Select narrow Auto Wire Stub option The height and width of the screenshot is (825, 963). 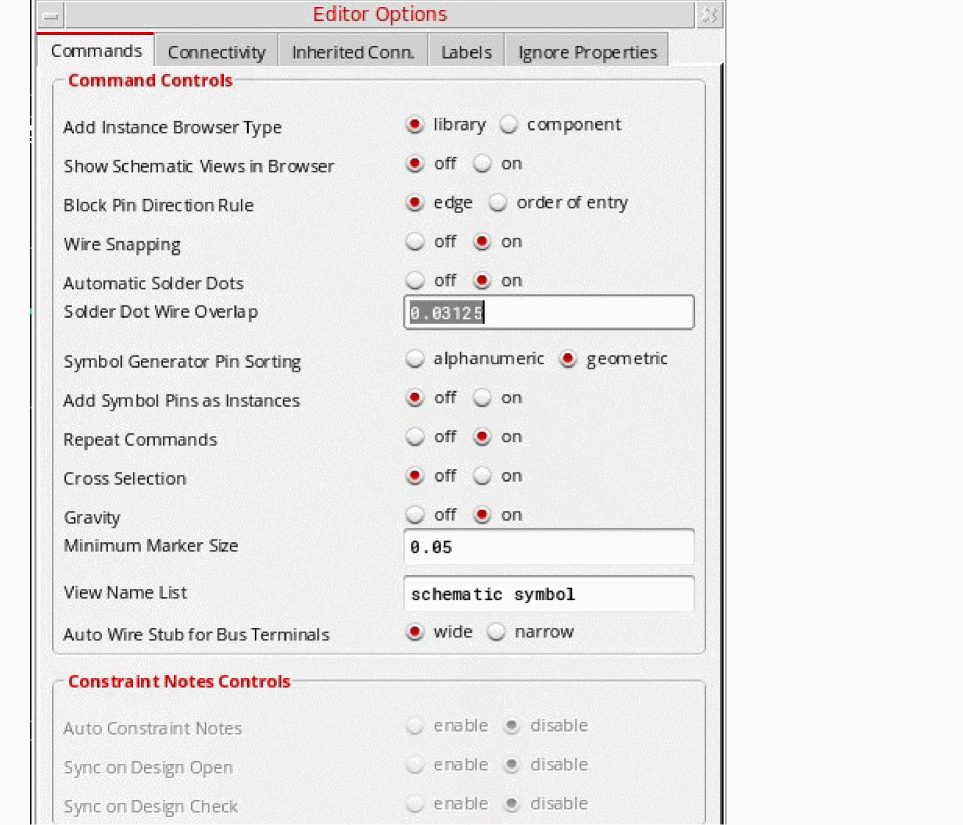pyautogui.click(x=497, y=632)
